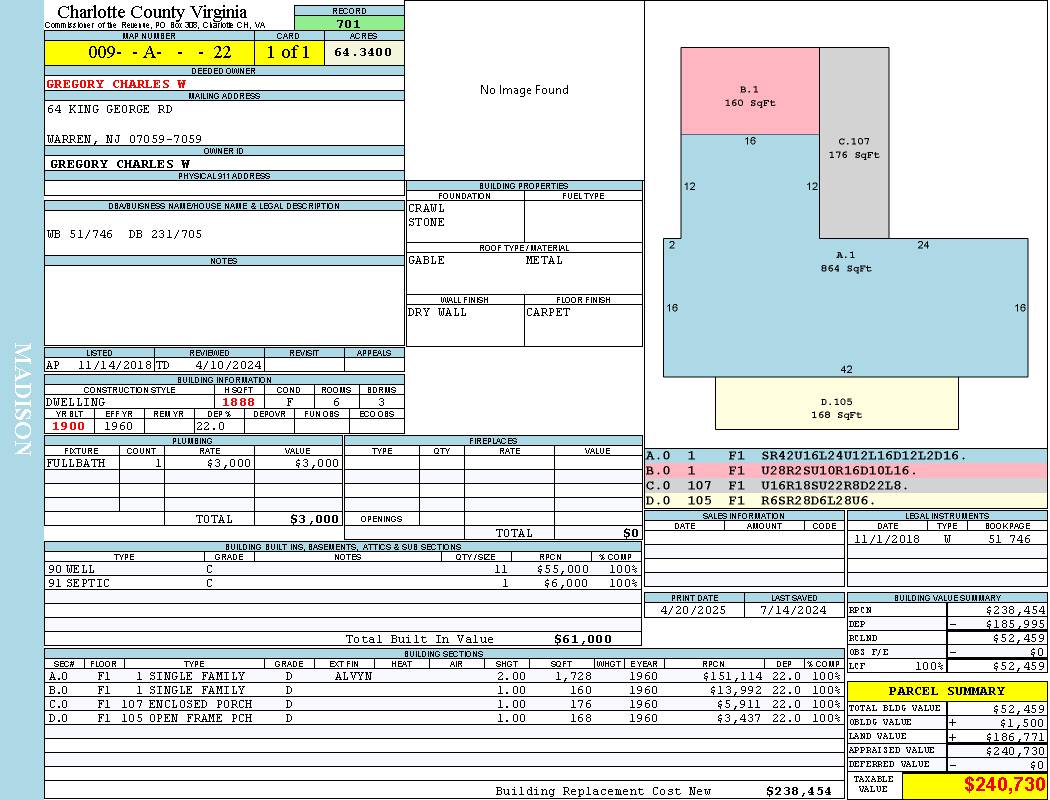Select the mailing address 64 King George Rd
The width and height of the screenshot is (1050, 800).
pyautogui.click(x=110, y=109)
